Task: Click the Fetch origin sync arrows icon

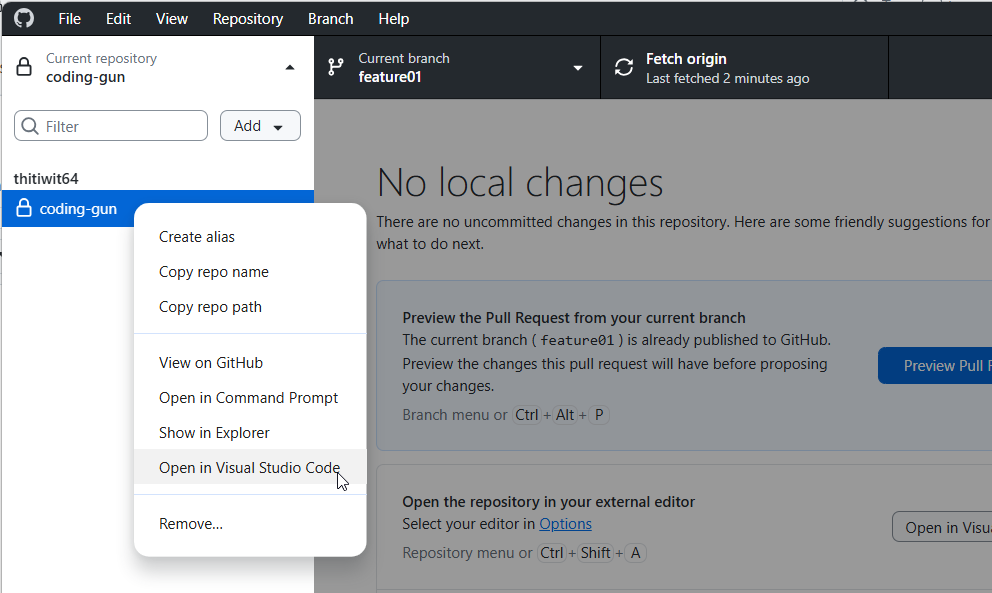Action: coord(624,67)
